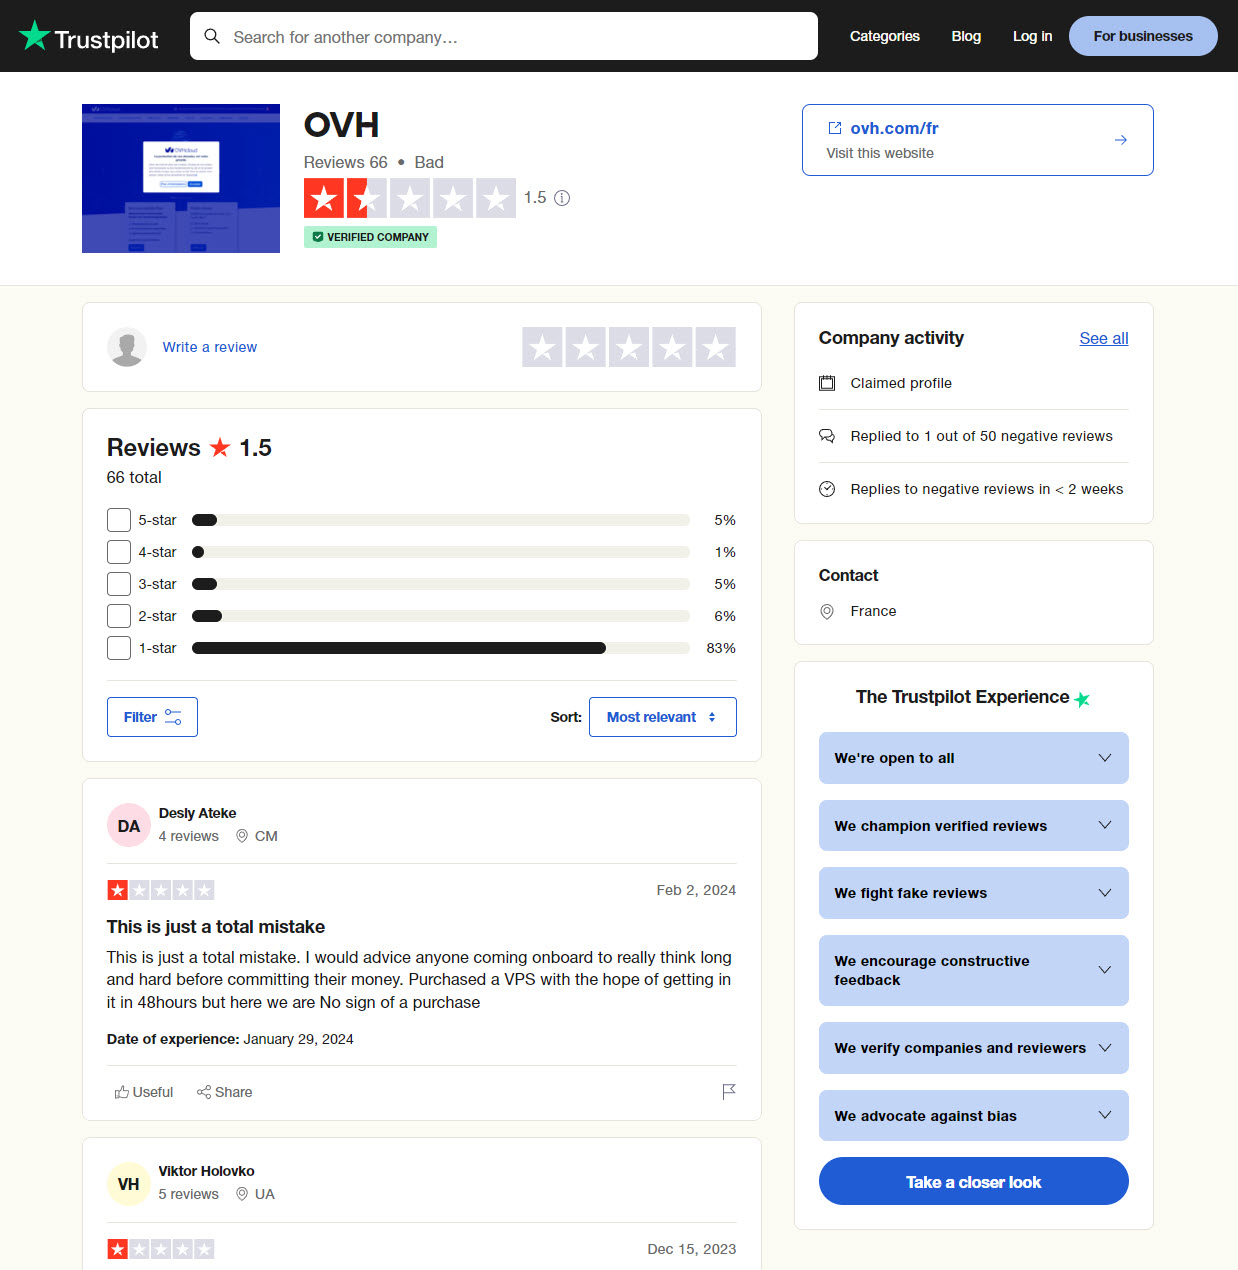Click the search for another company field
The image size is (1238, 1270).
[504, 36]
